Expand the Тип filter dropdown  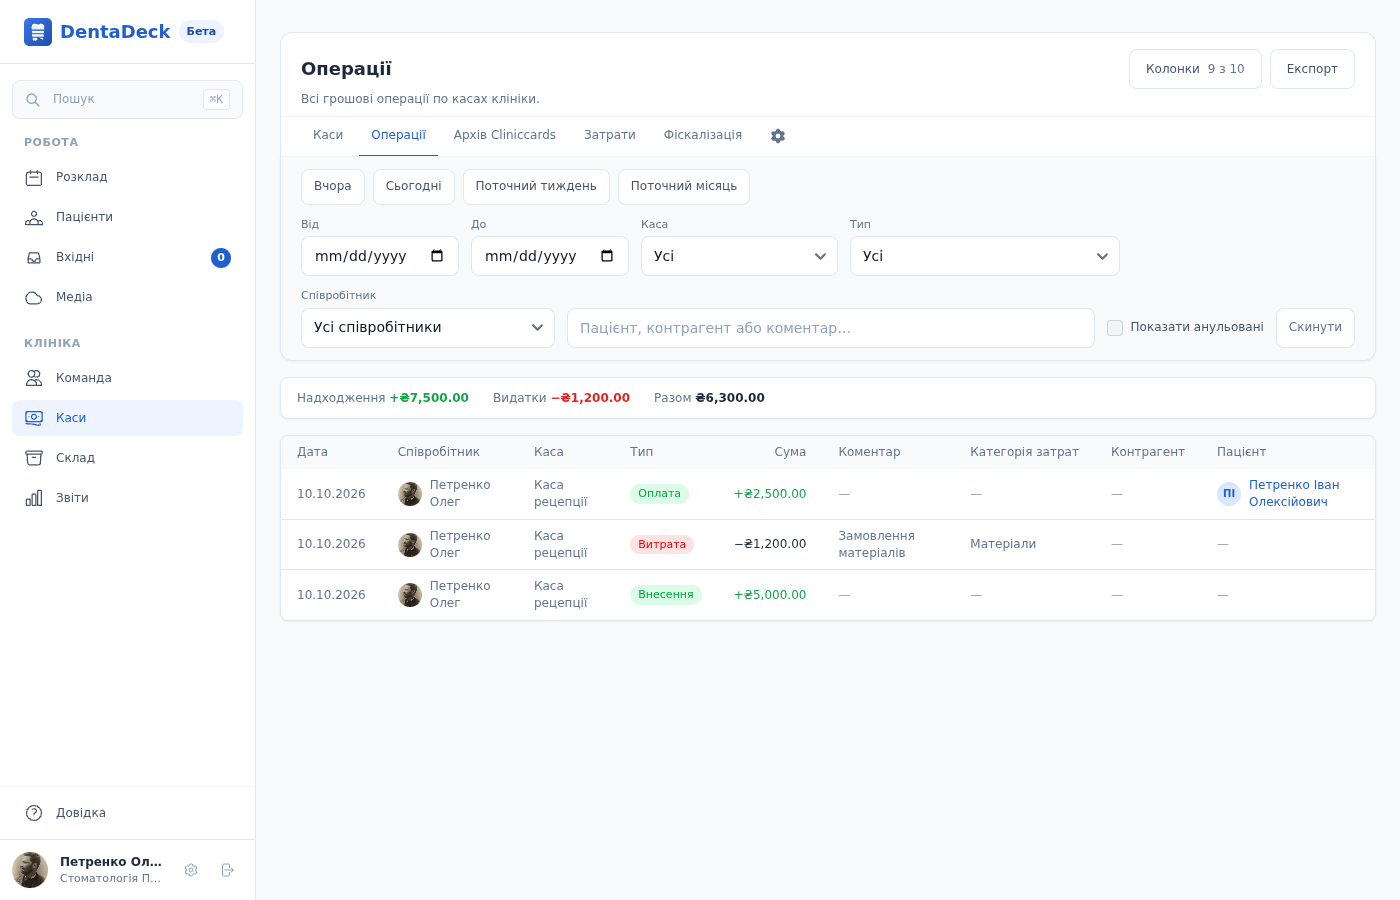(x=985, y=256)
